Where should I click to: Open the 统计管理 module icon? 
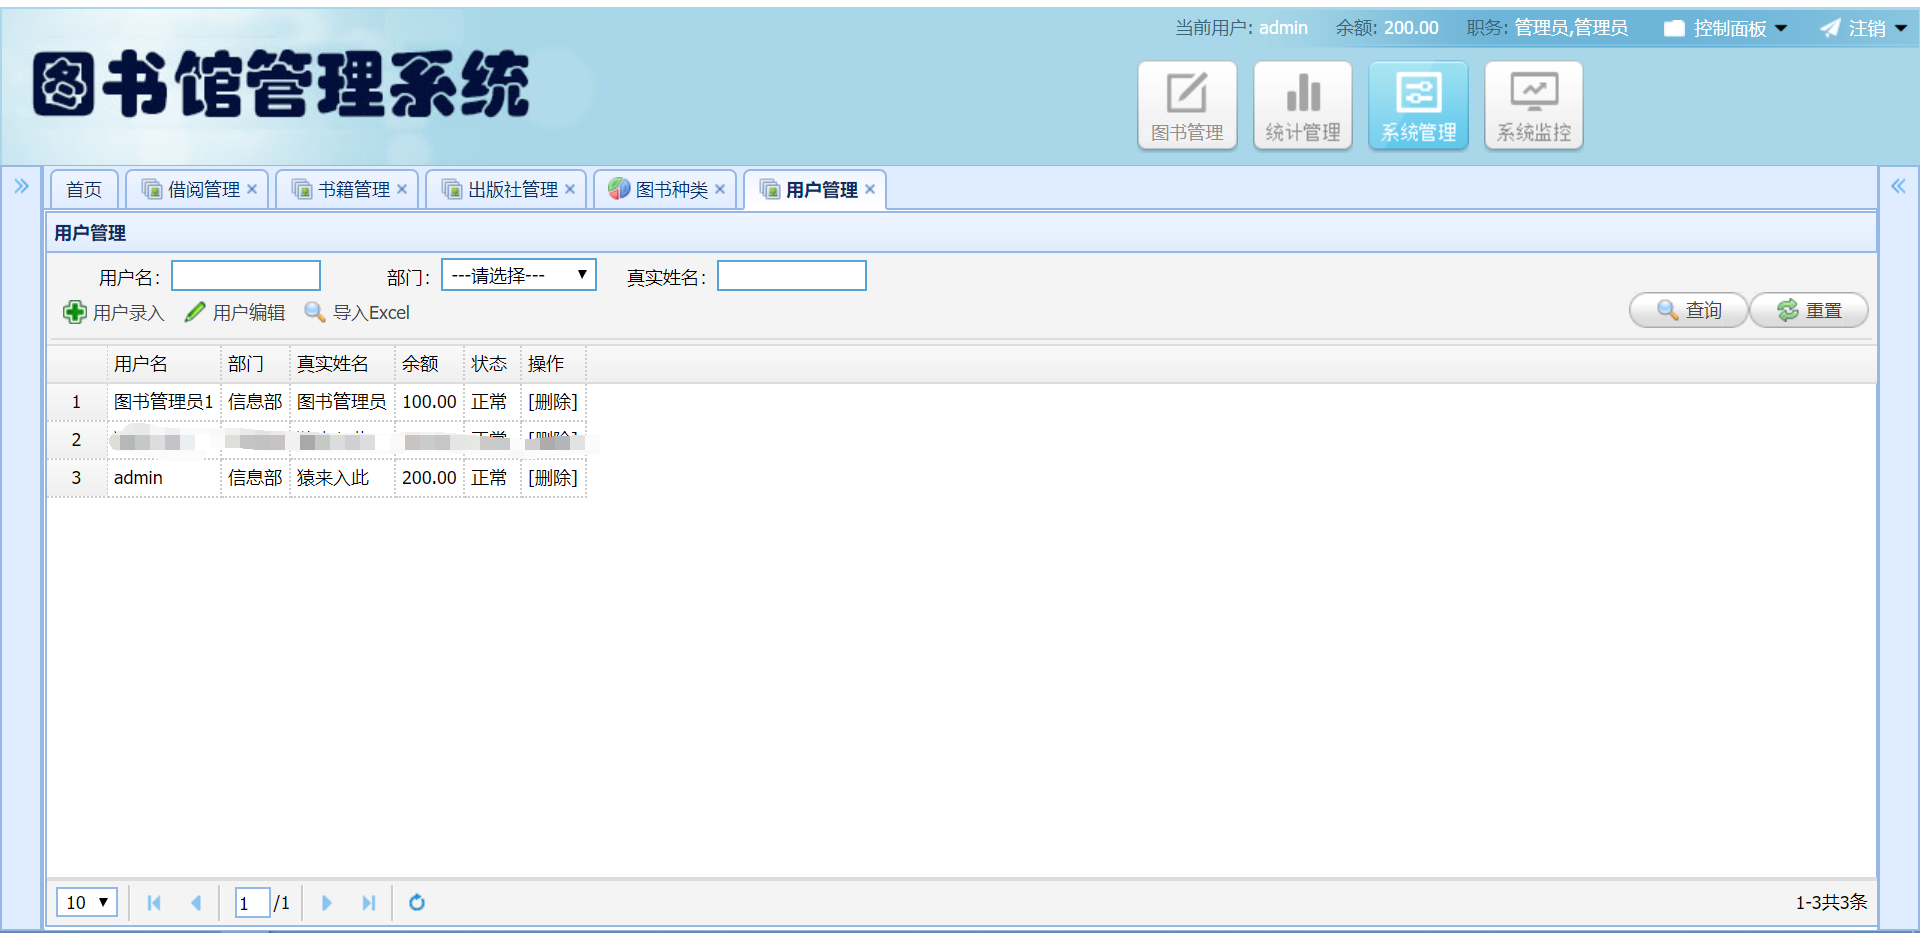[1302, 104]
